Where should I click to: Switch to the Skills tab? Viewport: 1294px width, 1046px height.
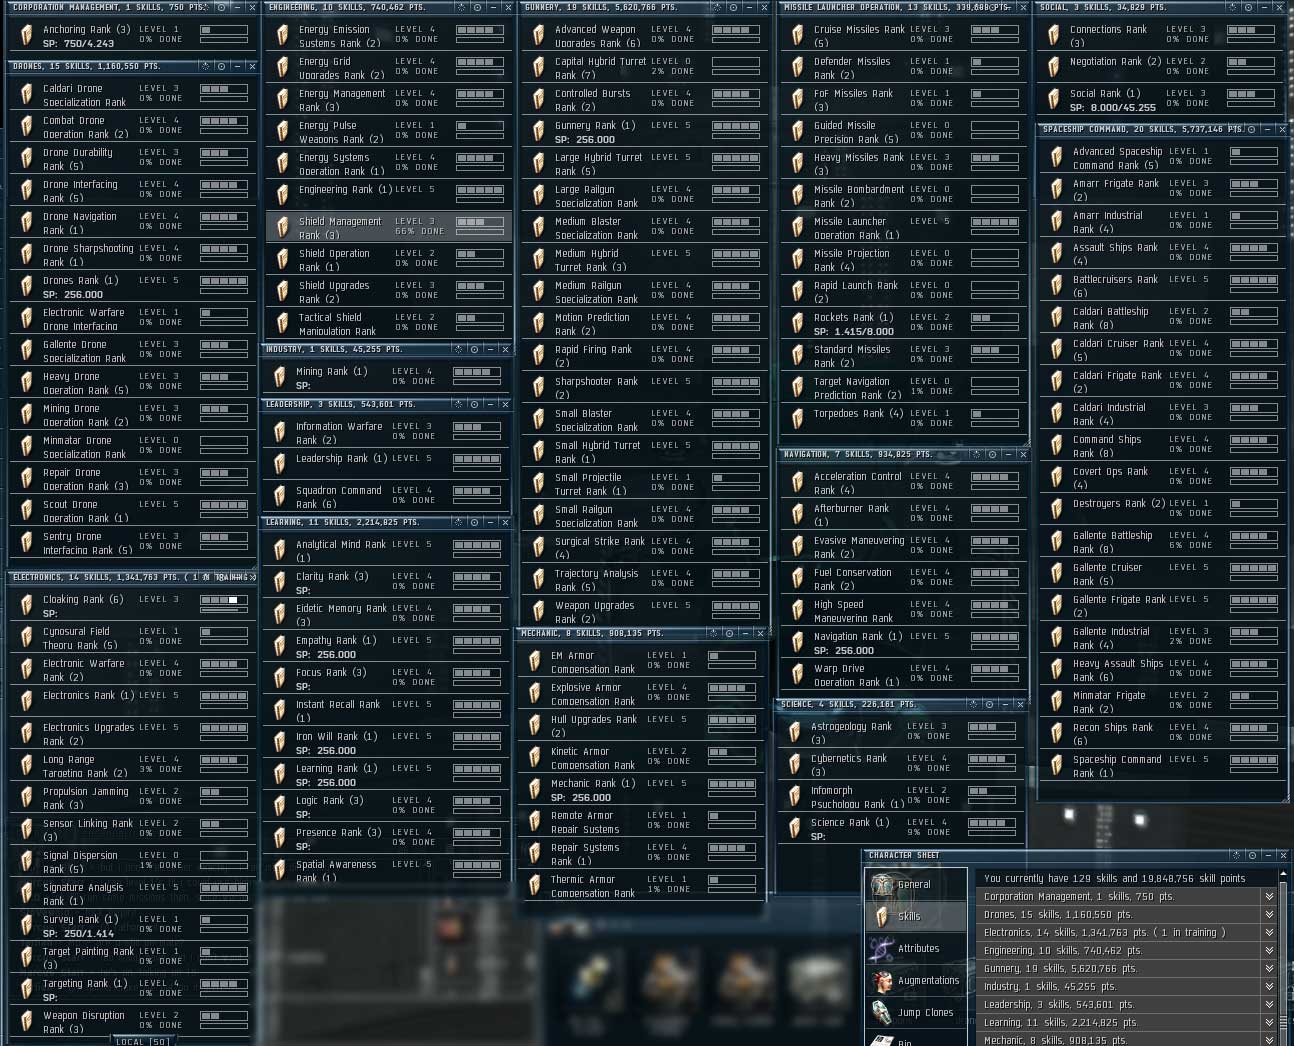916,916
